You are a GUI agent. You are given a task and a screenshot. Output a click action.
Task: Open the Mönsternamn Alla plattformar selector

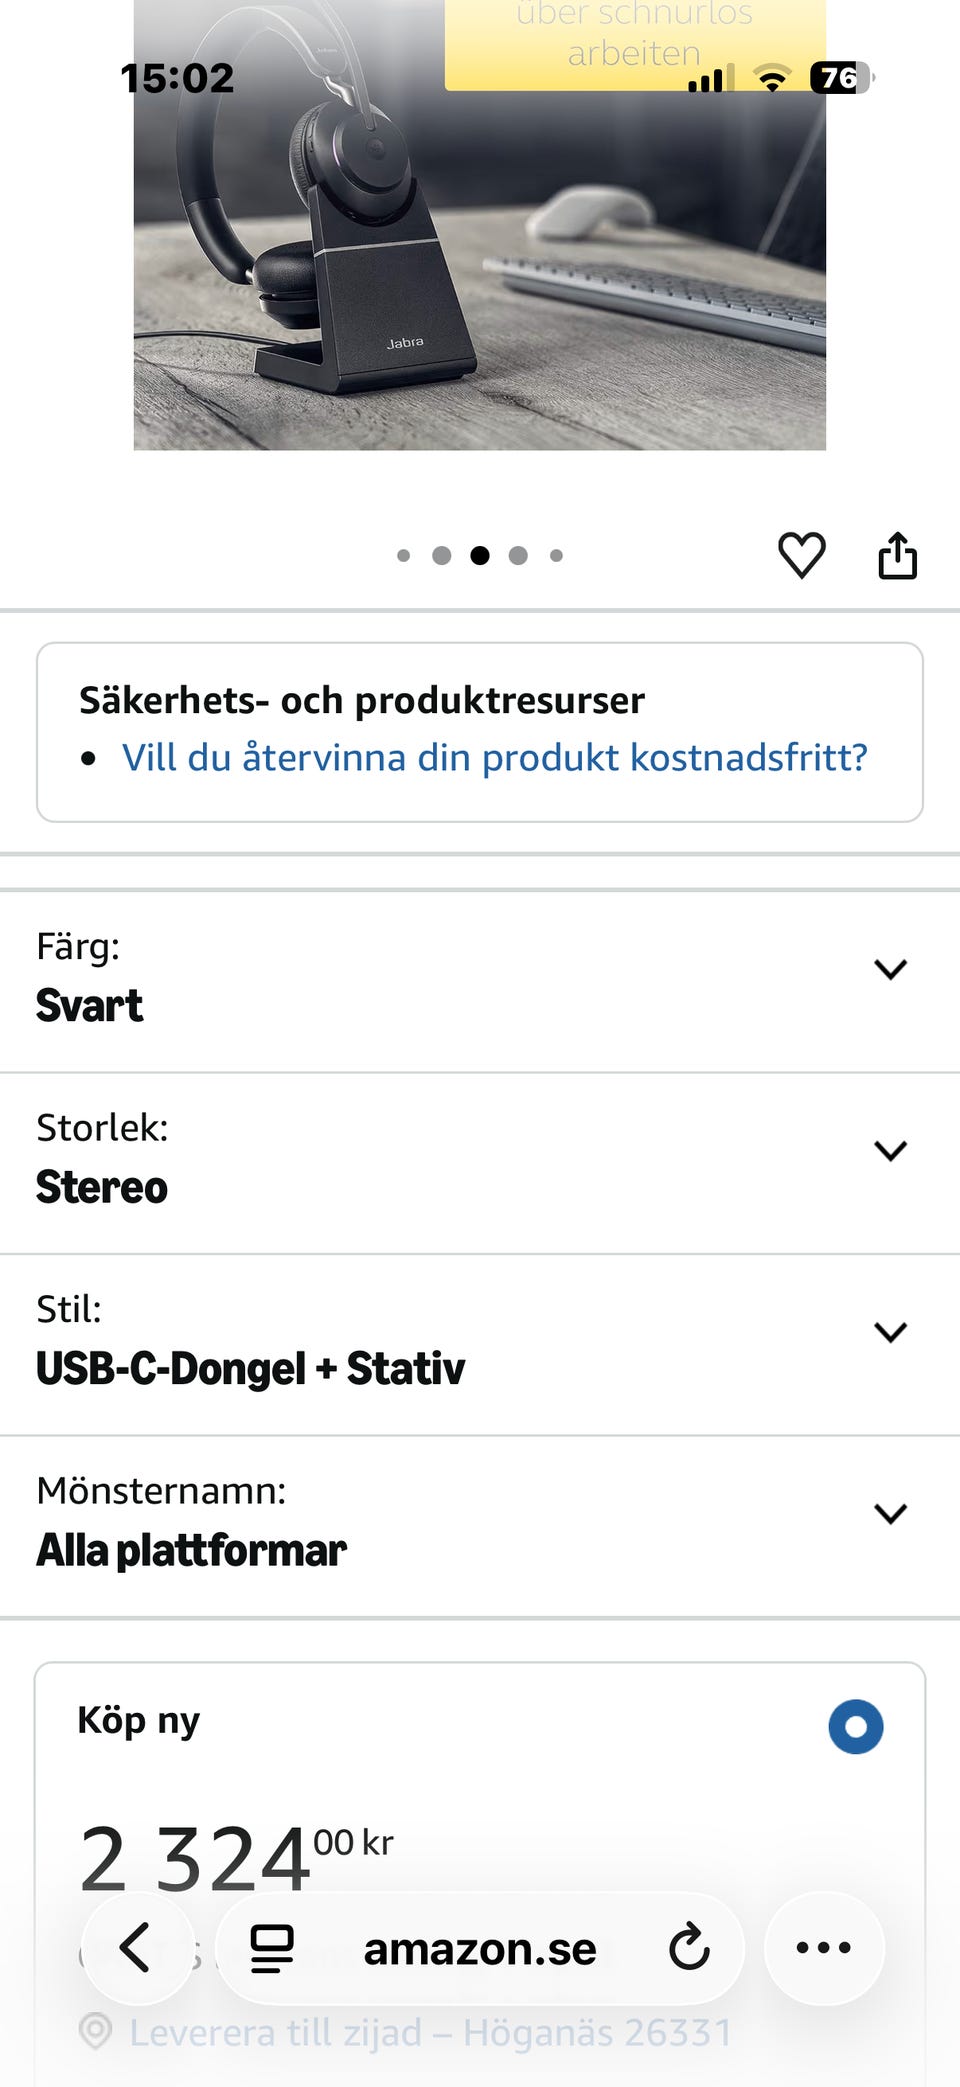click(889, 1513)
